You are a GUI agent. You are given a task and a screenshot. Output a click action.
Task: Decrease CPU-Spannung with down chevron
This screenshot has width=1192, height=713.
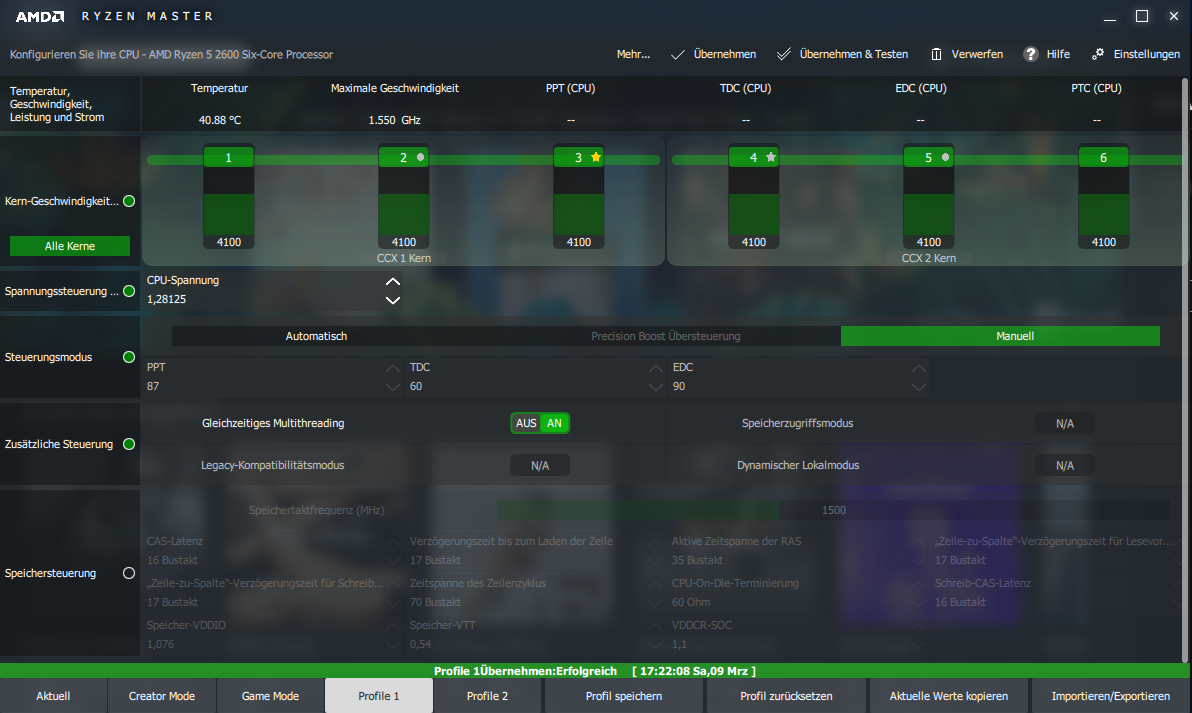(393, 300)
